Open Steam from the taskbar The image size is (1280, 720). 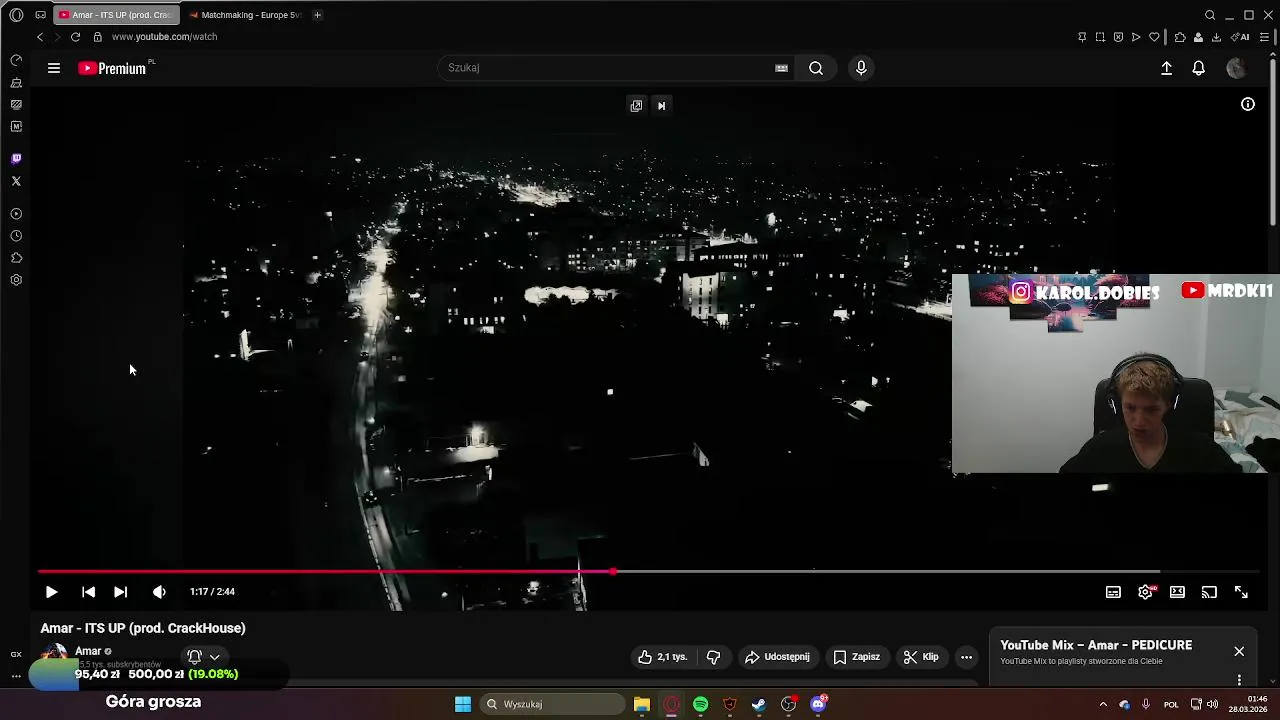(759, 704)
